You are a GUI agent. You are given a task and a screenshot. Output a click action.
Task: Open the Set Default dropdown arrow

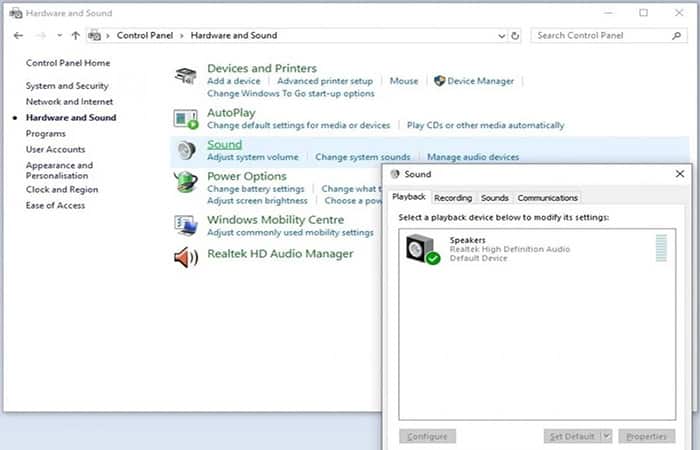point(606,436)
